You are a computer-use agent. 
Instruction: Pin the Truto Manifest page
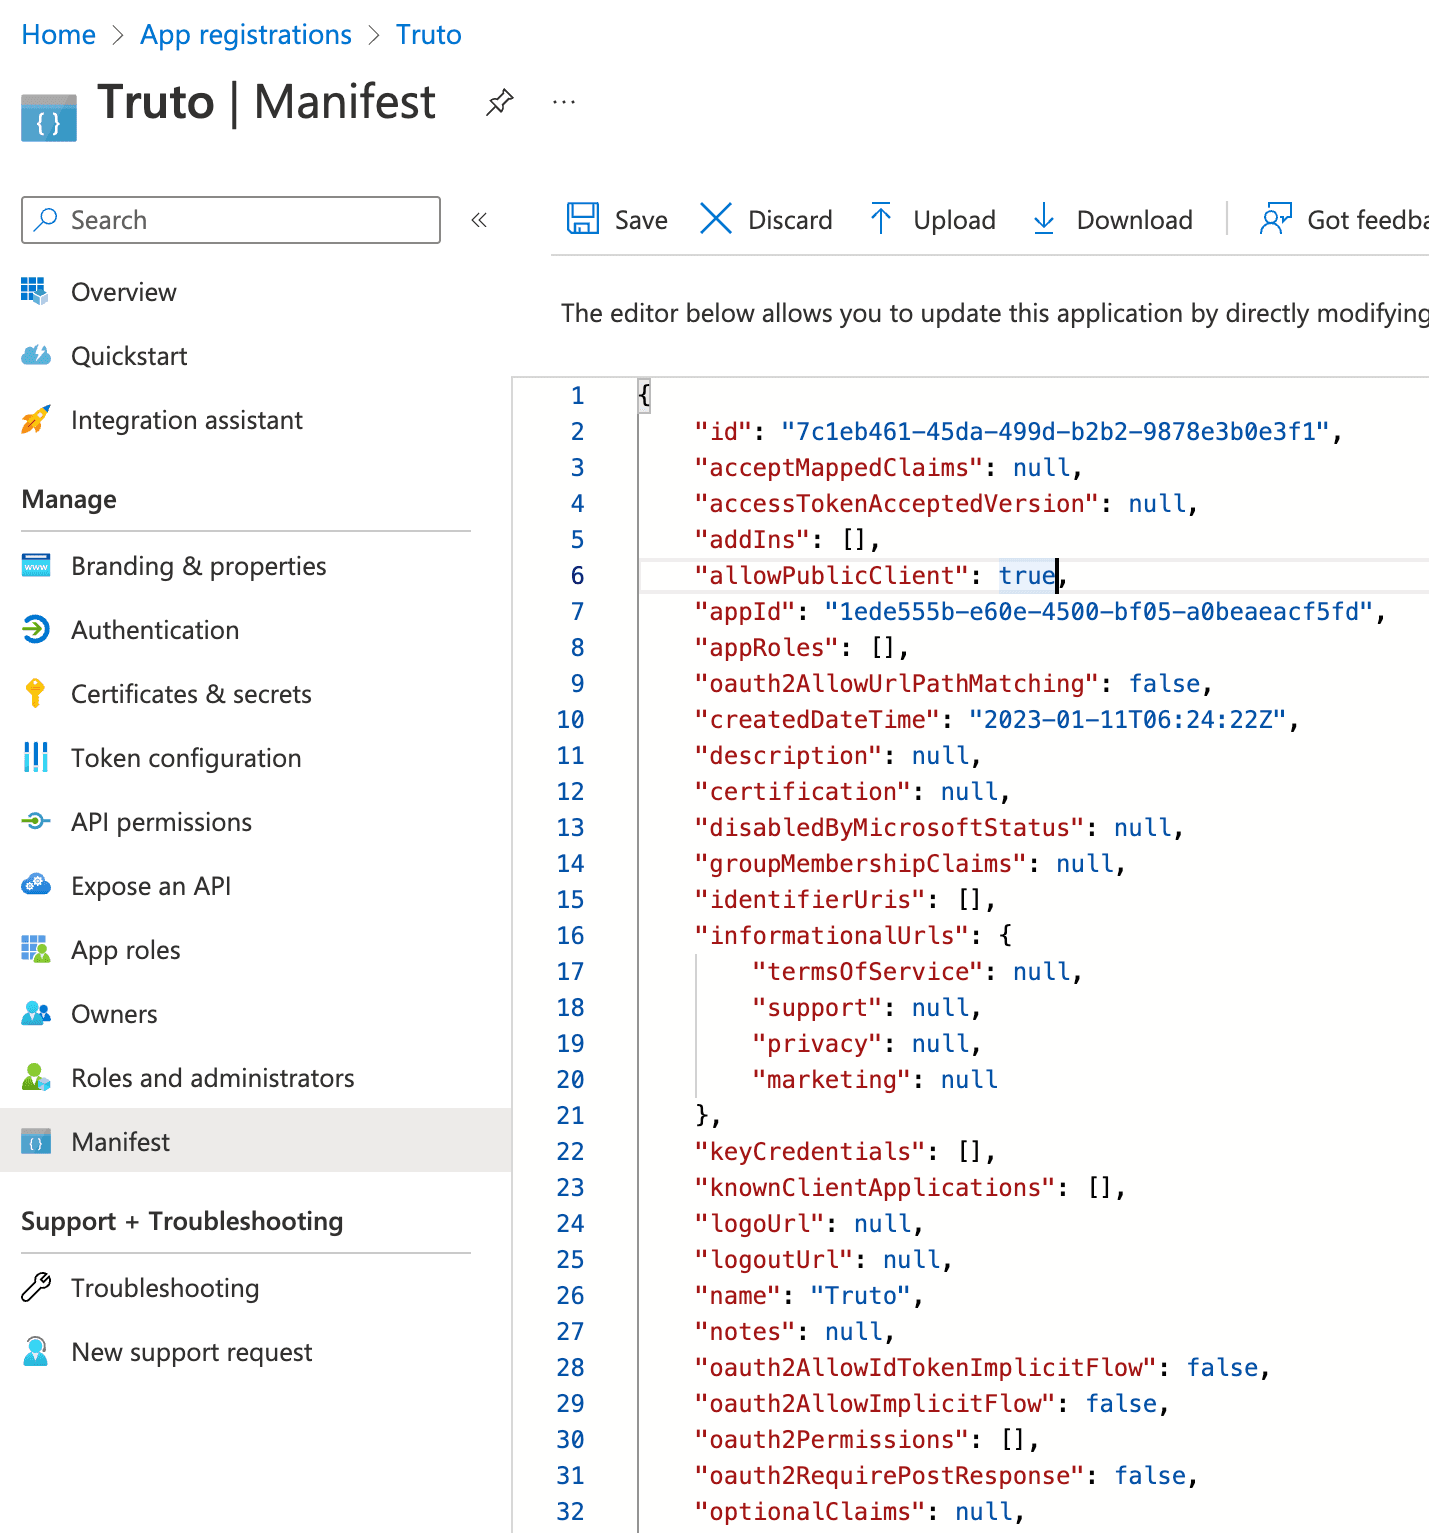[x=499, y=101]
